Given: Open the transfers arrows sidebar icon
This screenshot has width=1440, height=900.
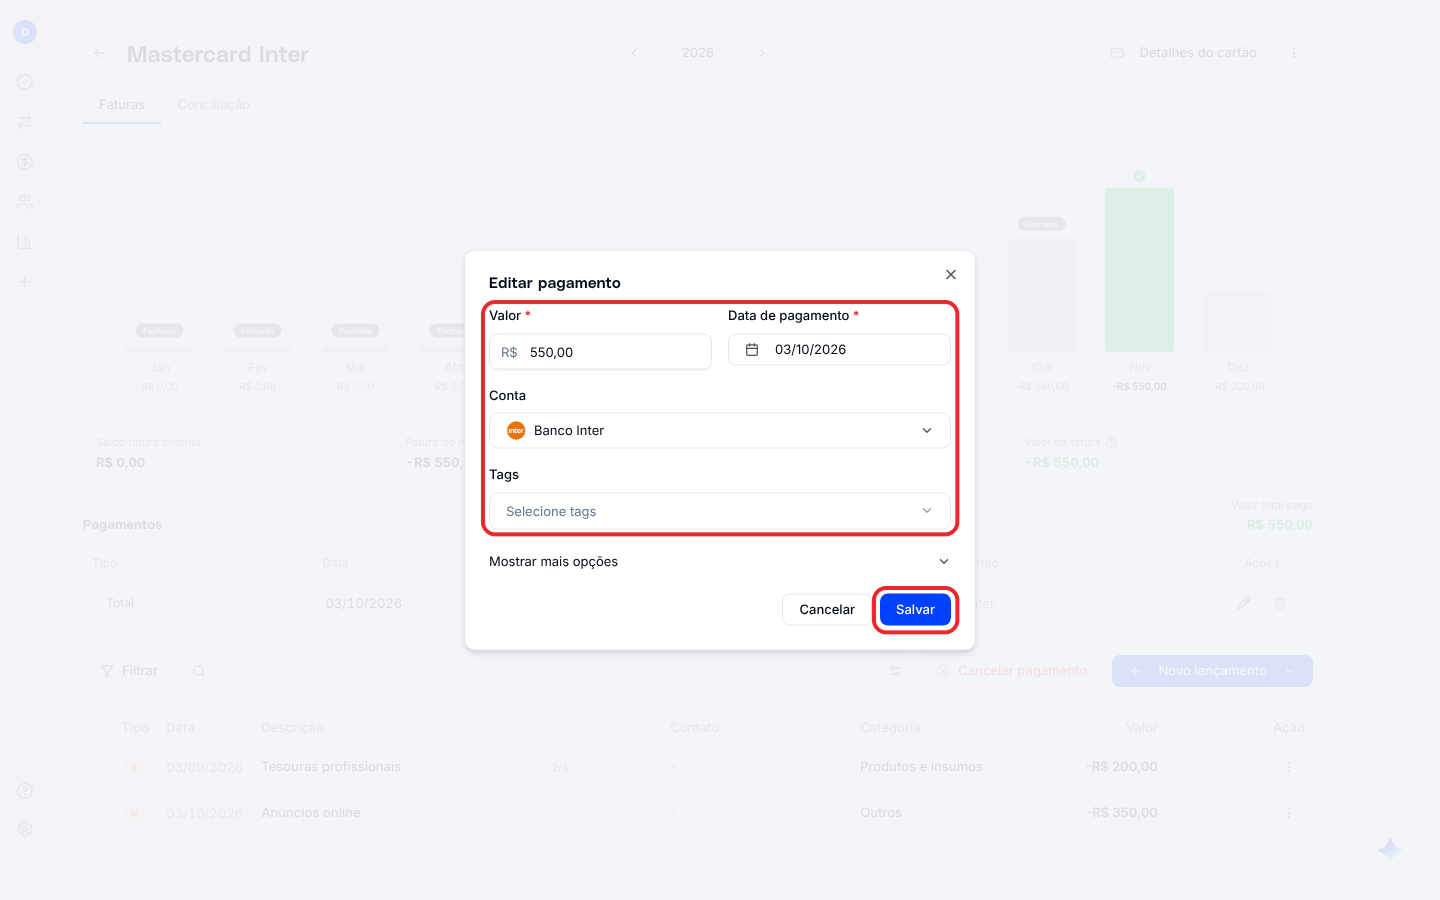Looking at the screenshot, I should tap(25, 122).
